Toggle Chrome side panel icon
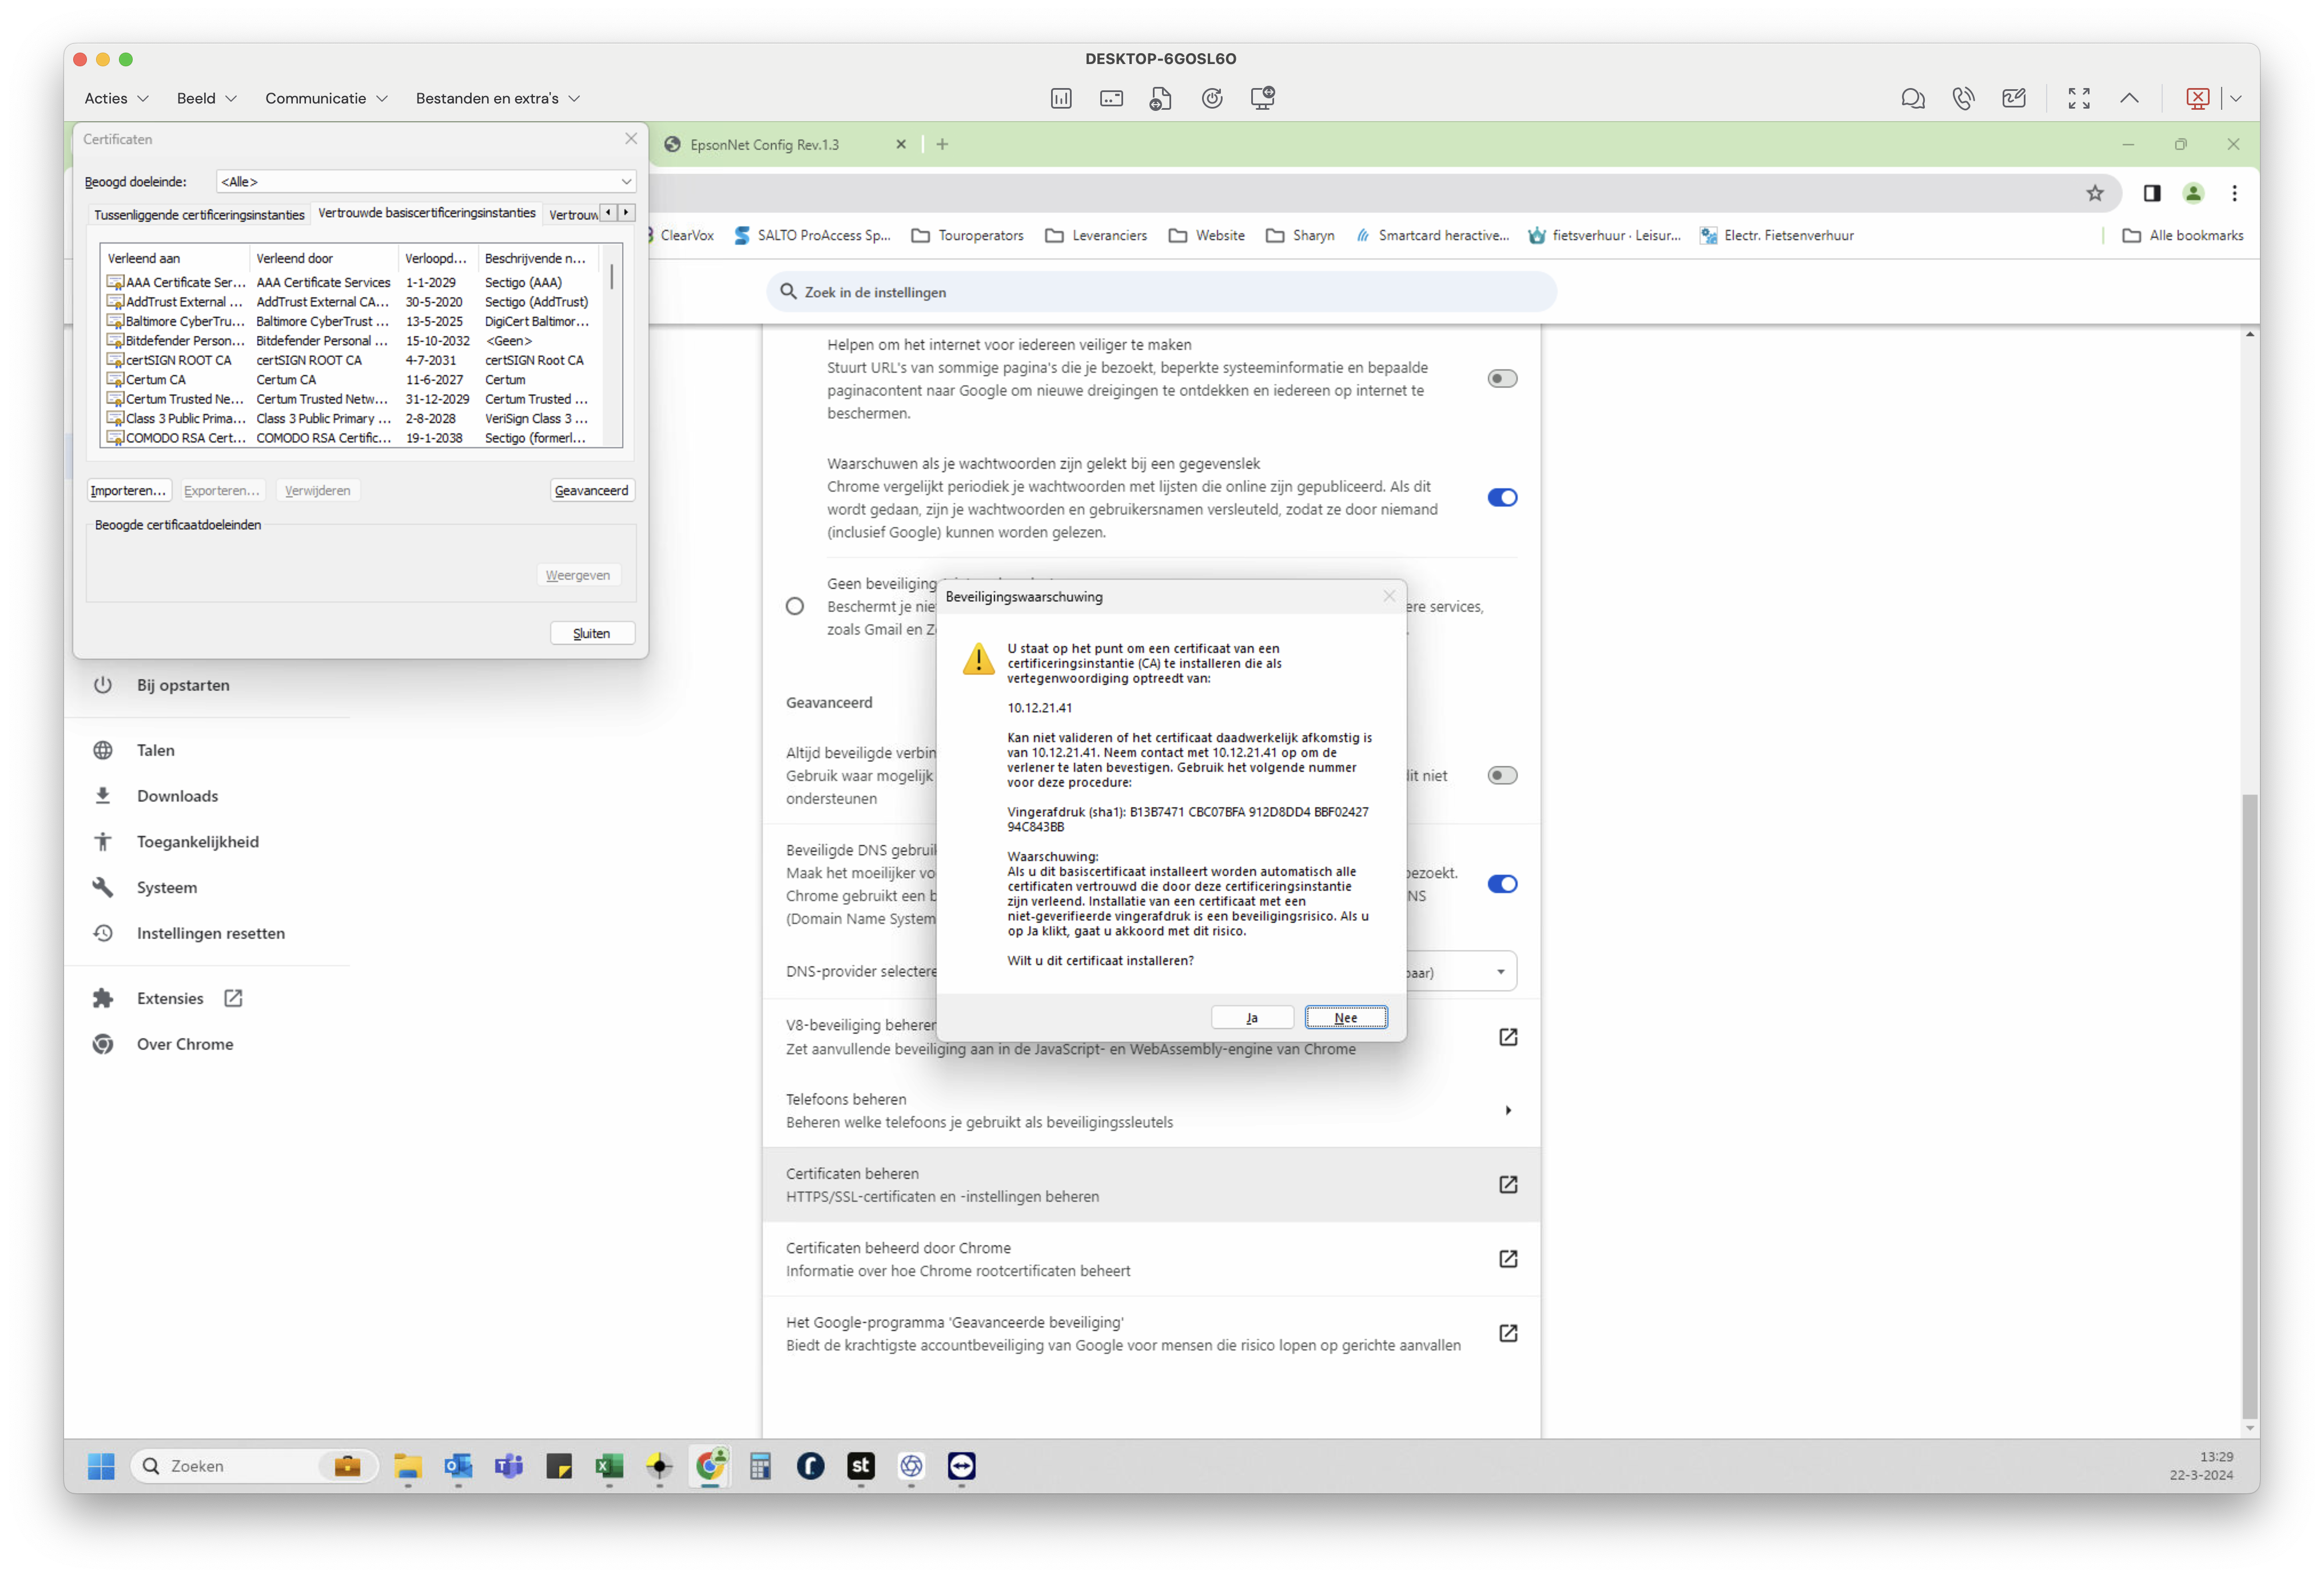 [2152, 193]
